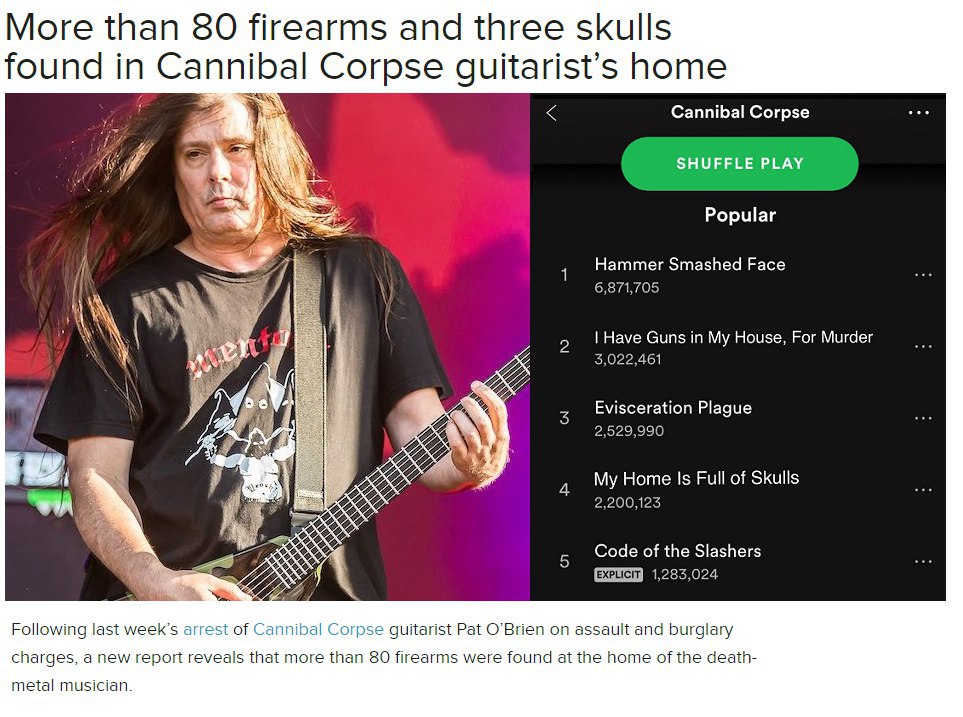The image size is (963, 717).
Task: Open the 'arrest' link in the article
Action: tap(205, 630)
